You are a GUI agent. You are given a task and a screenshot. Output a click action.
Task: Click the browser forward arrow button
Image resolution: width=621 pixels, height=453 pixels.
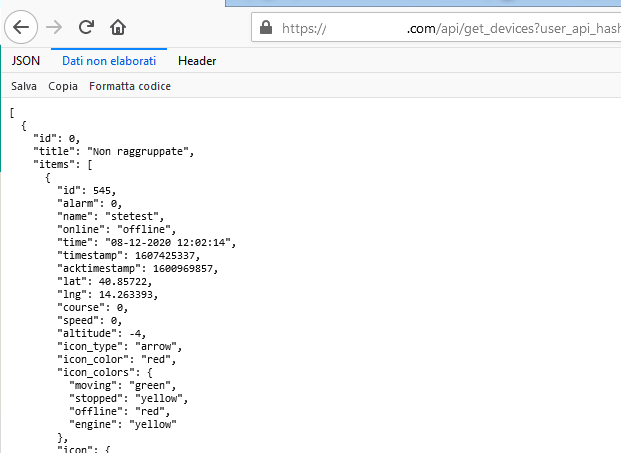pos(55,27)
